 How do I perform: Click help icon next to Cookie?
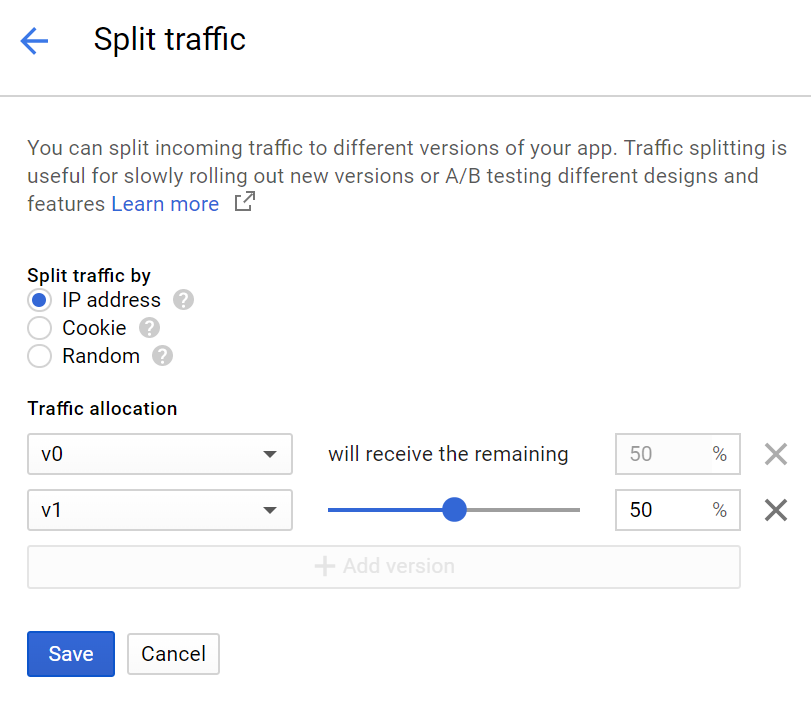pyautogui.click(x=149, y=328)
